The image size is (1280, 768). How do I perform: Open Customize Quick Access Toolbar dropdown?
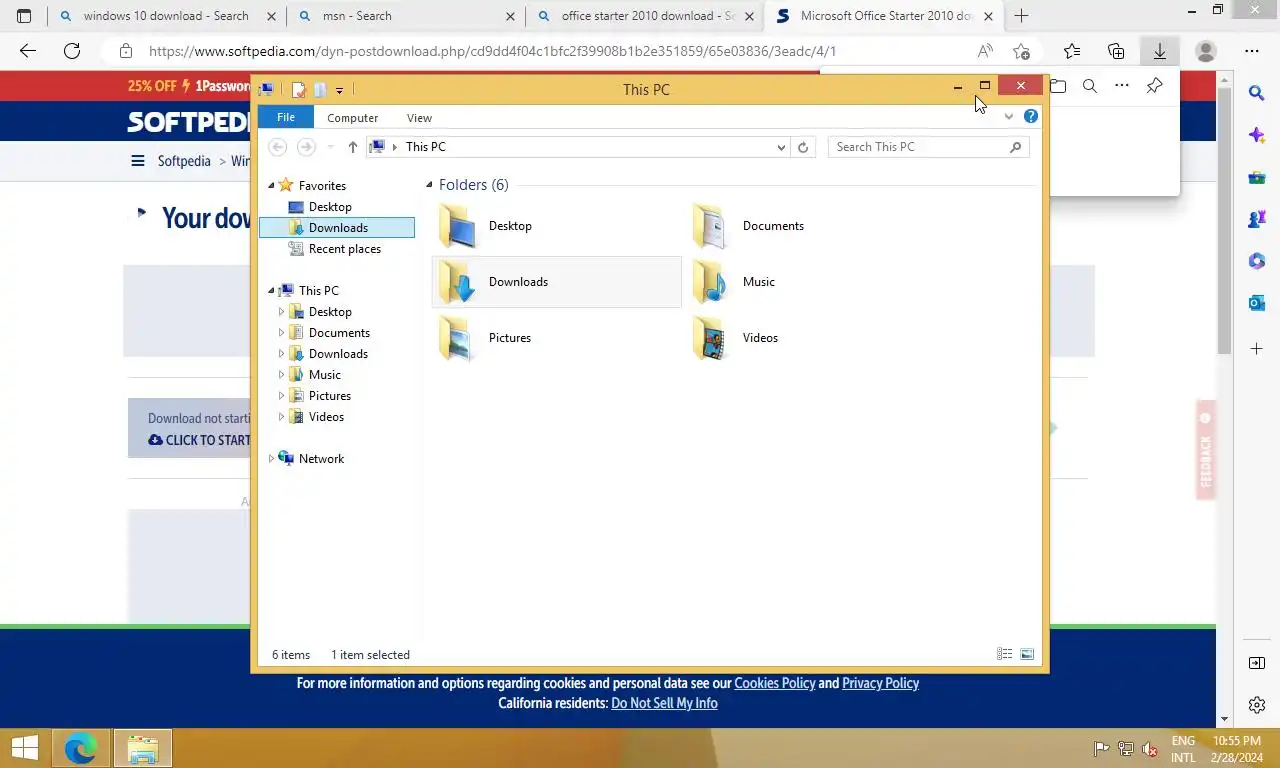pyautogui.click(x=340, y=90)
